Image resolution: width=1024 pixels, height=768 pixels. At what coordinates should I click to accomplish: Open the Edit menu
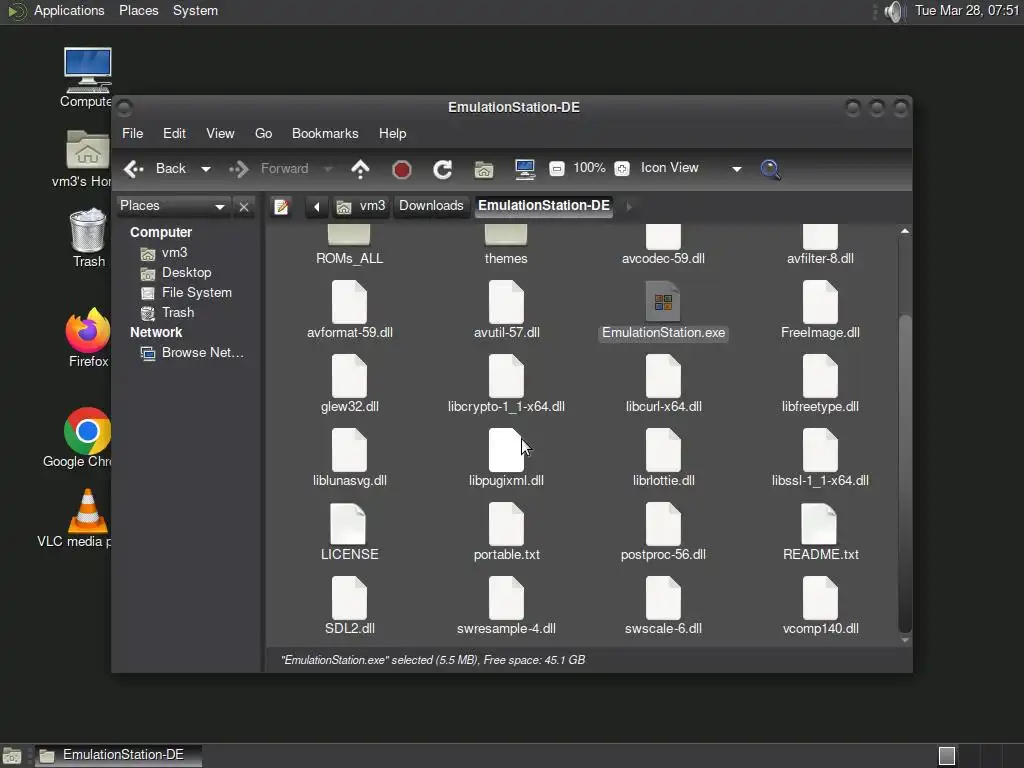tap(174, 133)
